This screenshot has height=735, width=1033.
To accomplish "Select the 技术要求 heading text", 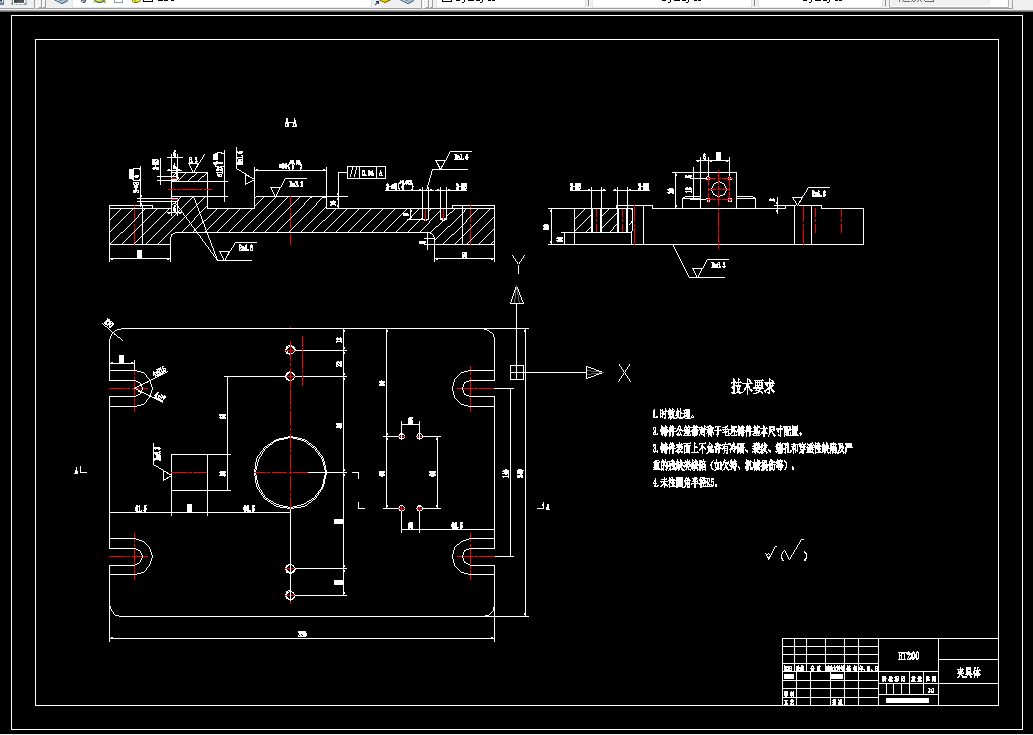I will (x=753, y=387).
